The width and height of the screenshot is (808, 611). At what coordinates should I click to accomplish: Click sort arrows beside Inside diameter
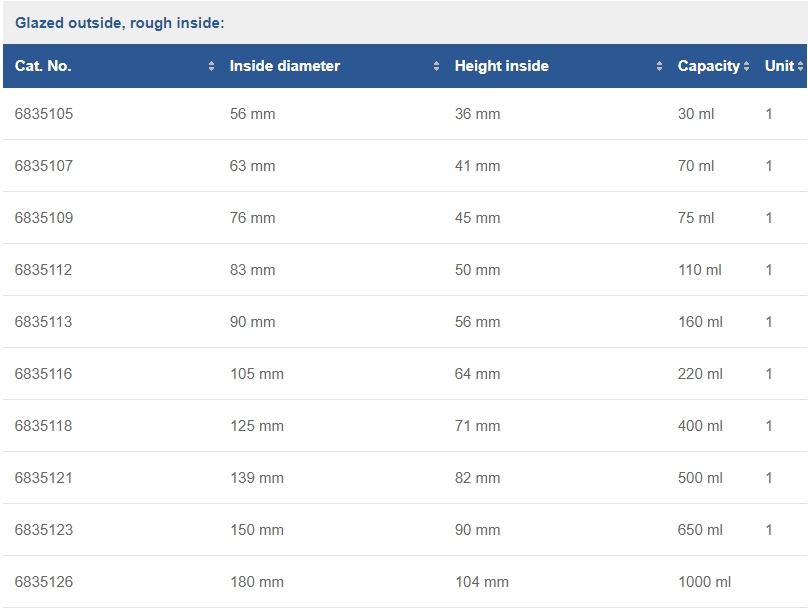pyautogui.click(x=436, y=66)
